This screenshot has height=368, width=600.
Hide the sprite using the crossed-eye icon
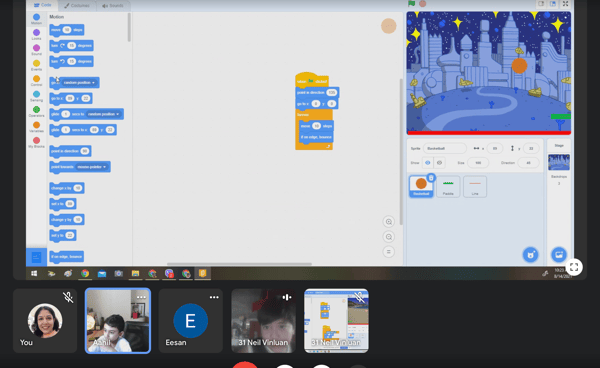point(439,163)
